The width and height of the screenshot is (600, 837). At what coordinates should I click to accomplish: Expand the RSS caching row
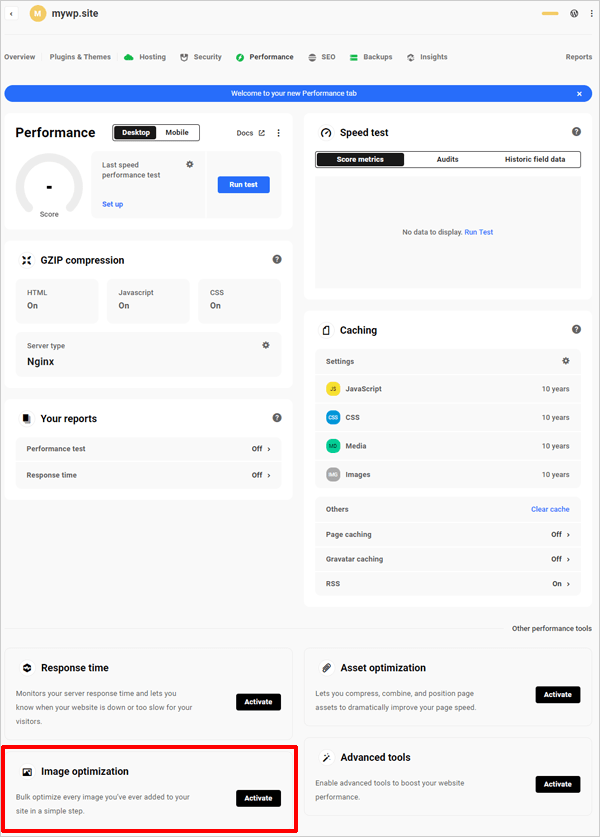564,583
